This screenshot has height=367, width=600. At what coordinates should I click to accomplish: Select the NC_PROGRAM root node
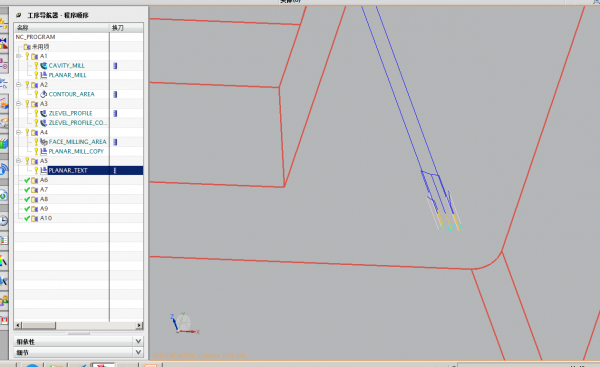35,37
